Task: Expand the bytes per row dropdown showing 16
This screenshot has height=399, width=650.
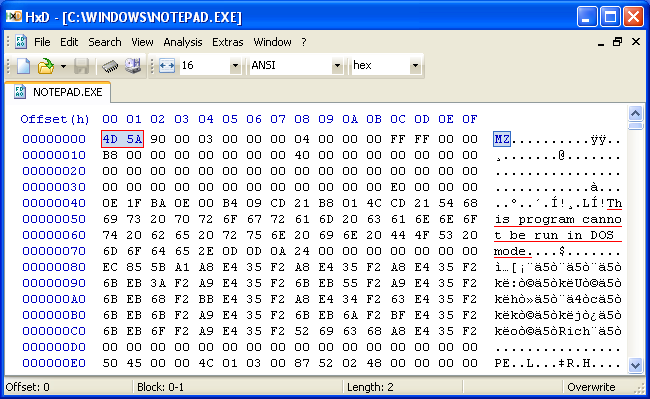Action: point(235,65)
